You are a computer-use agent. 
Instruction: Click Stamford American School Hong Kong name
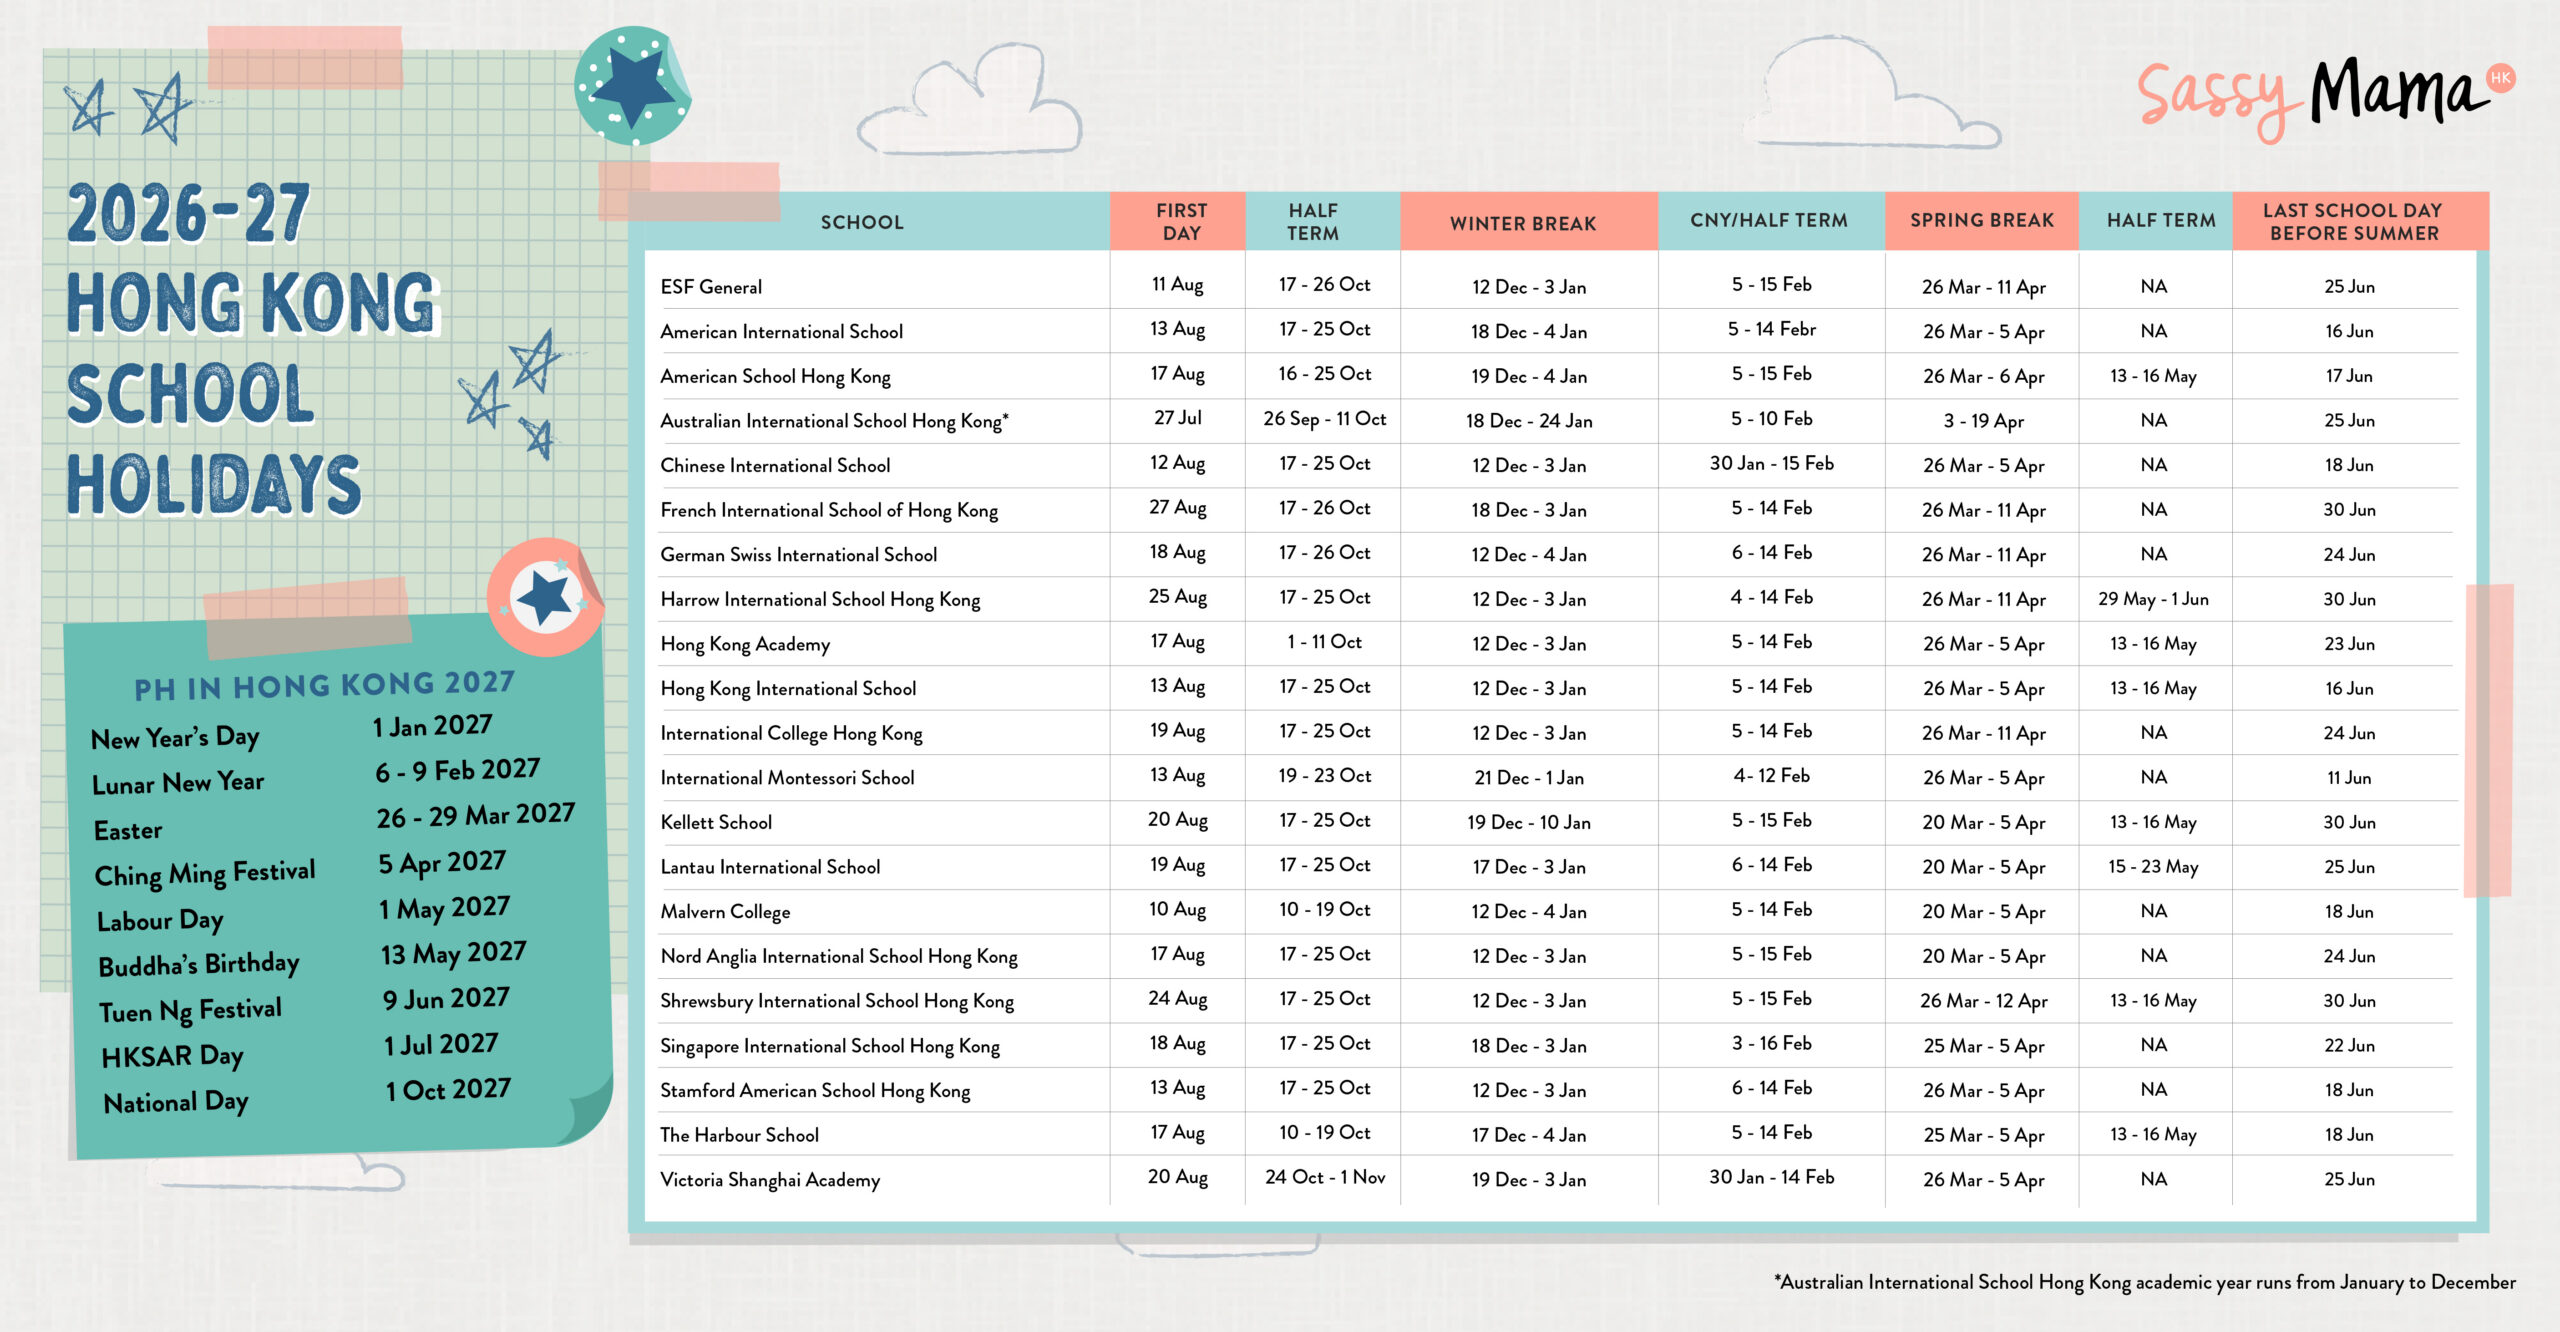point(815,1090)
